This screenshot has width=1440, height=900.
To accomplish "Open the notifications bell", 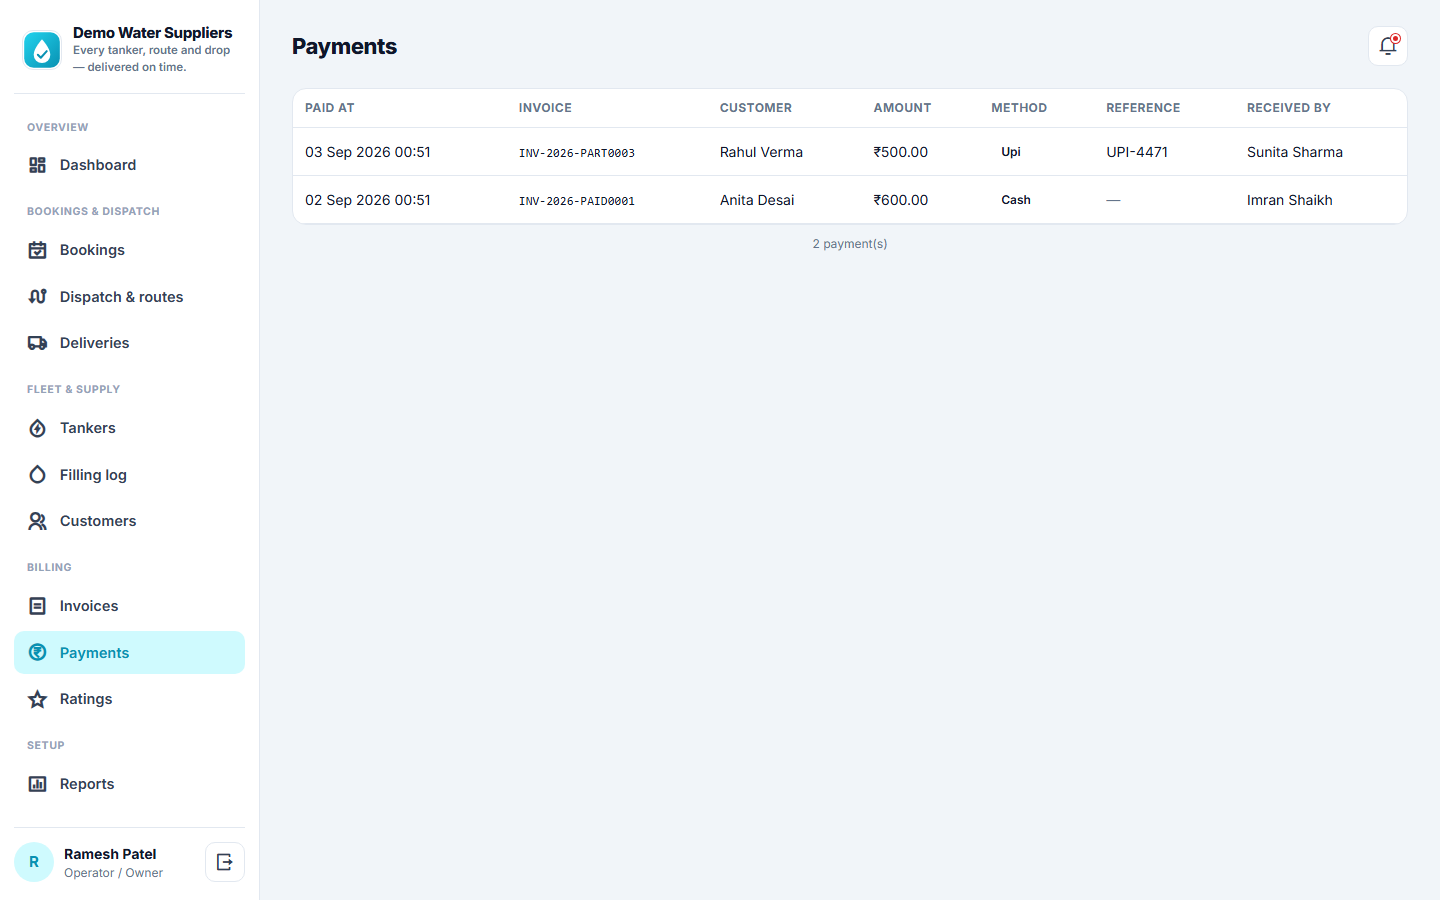I will click(x=1388, y=46).
